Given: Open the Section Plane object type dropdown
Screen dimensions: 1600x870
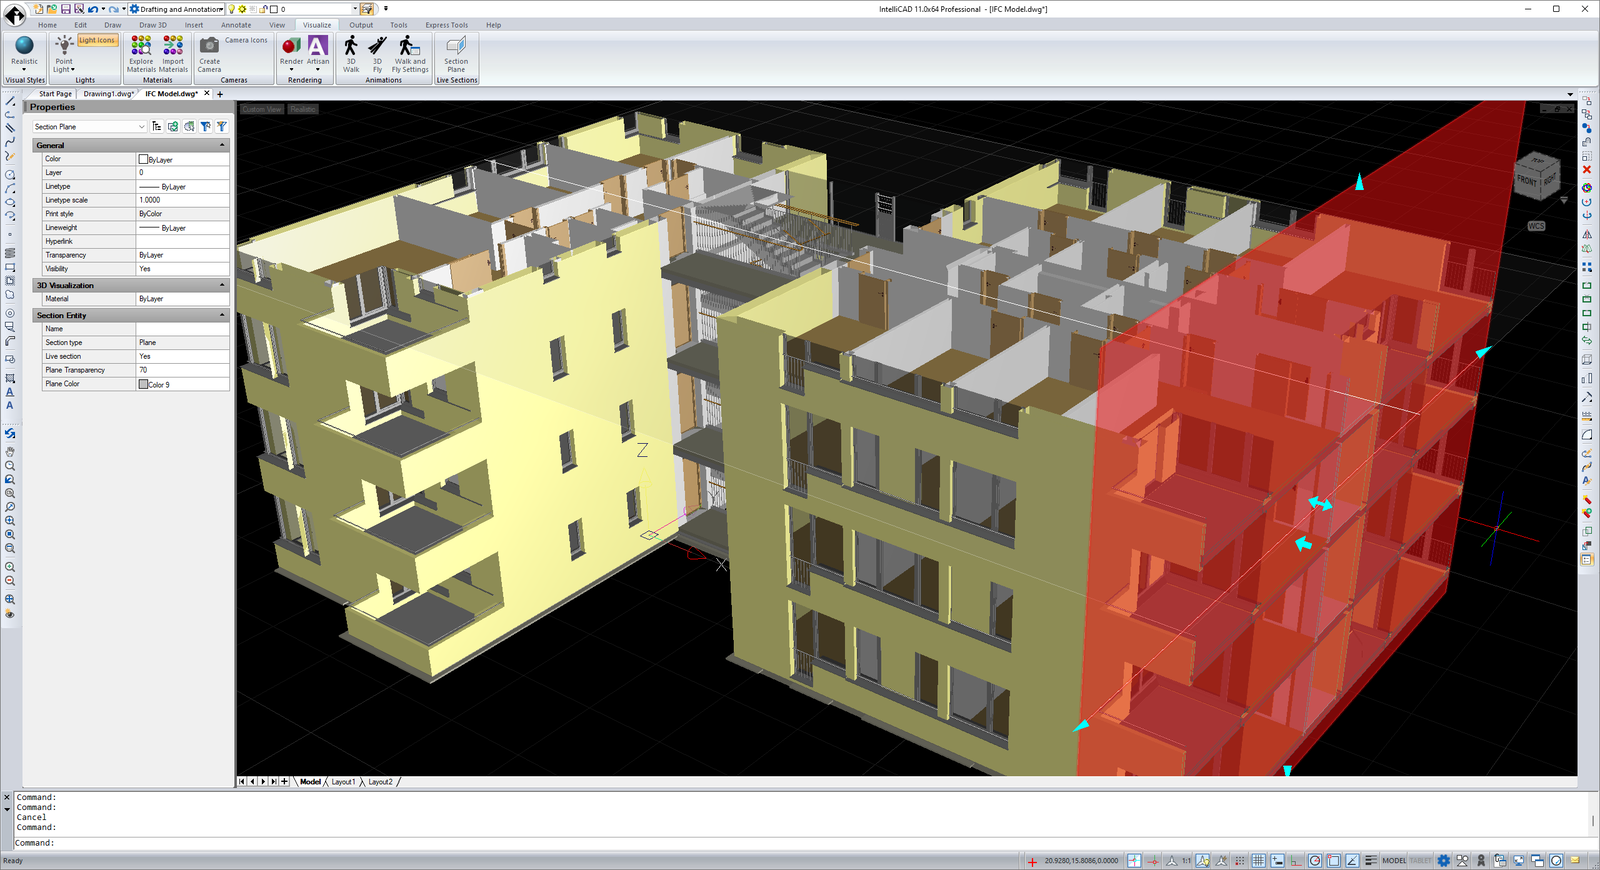Looking at the screenshot, I should [90, 127].
